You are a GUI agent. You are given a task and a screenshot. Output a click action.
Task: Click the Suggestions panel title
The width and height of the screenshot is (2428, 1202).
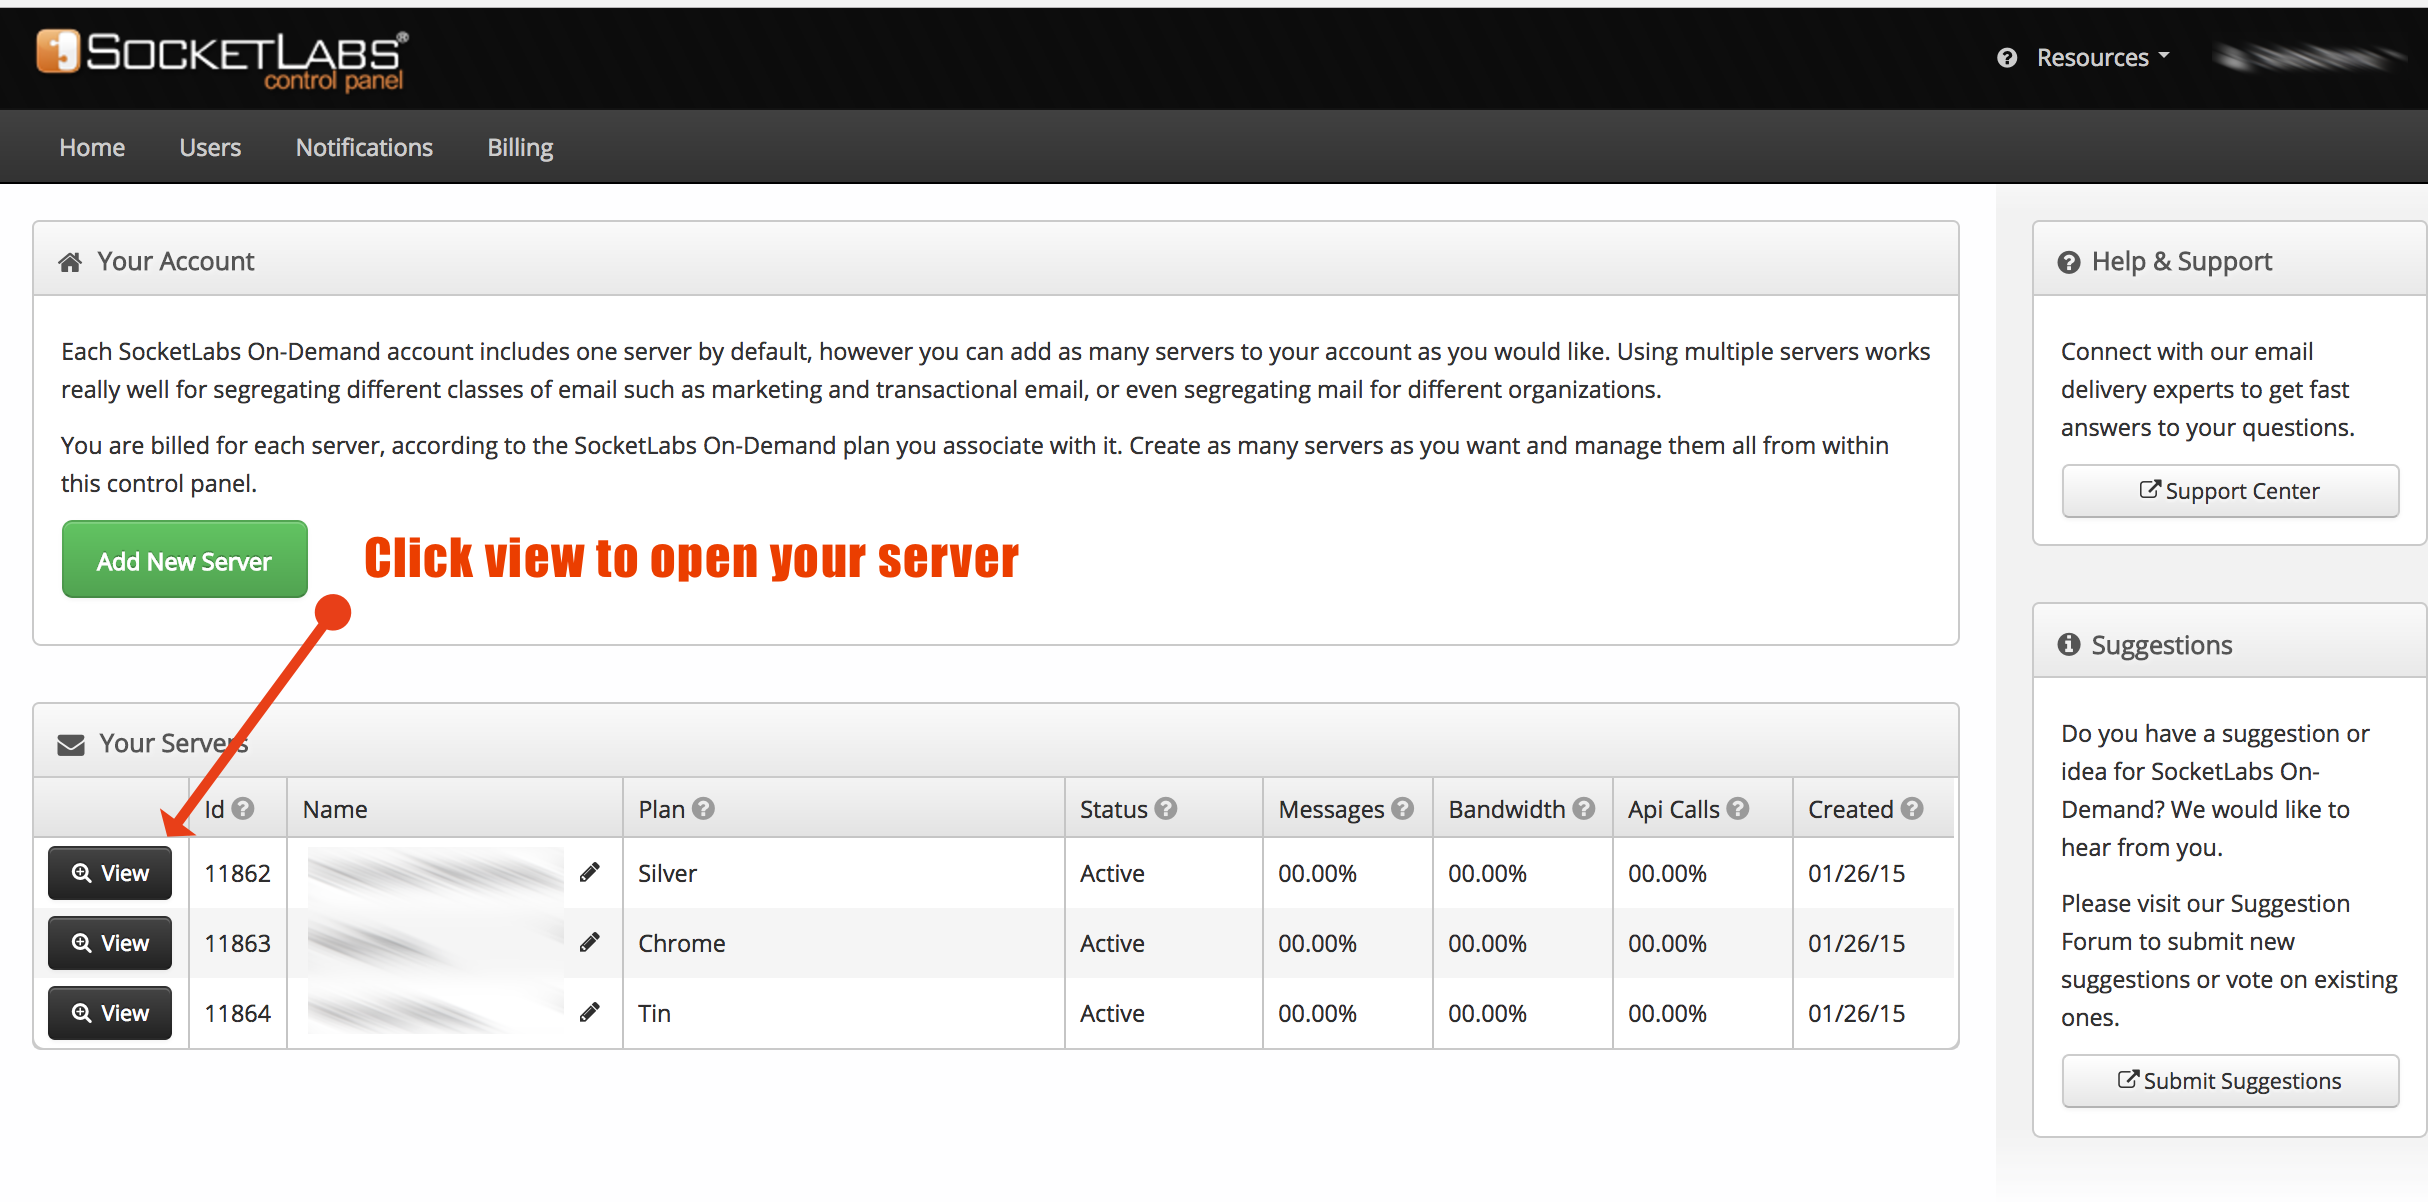2162,645
